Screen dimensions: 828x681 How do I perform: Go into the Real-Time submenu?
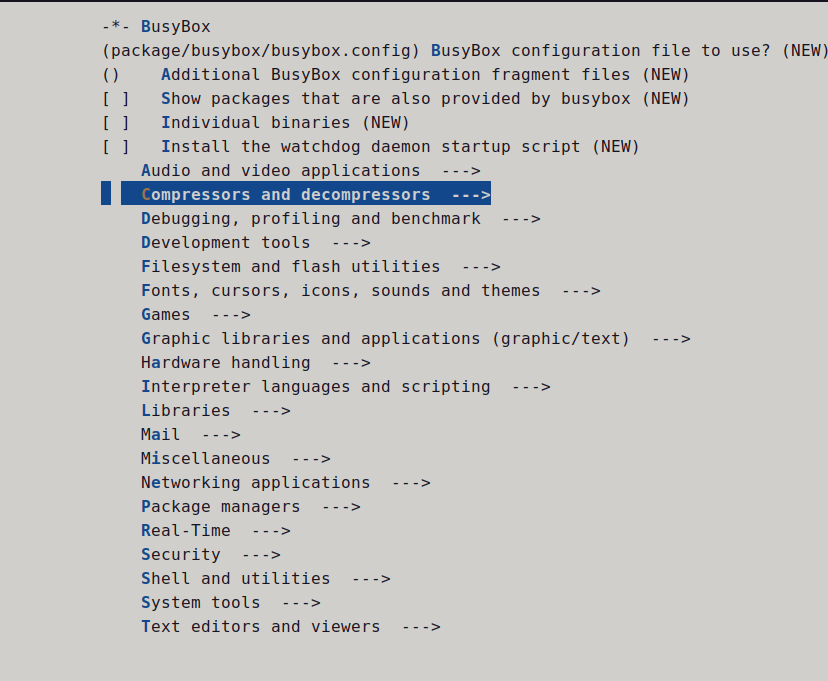click(x=216, y=531)
